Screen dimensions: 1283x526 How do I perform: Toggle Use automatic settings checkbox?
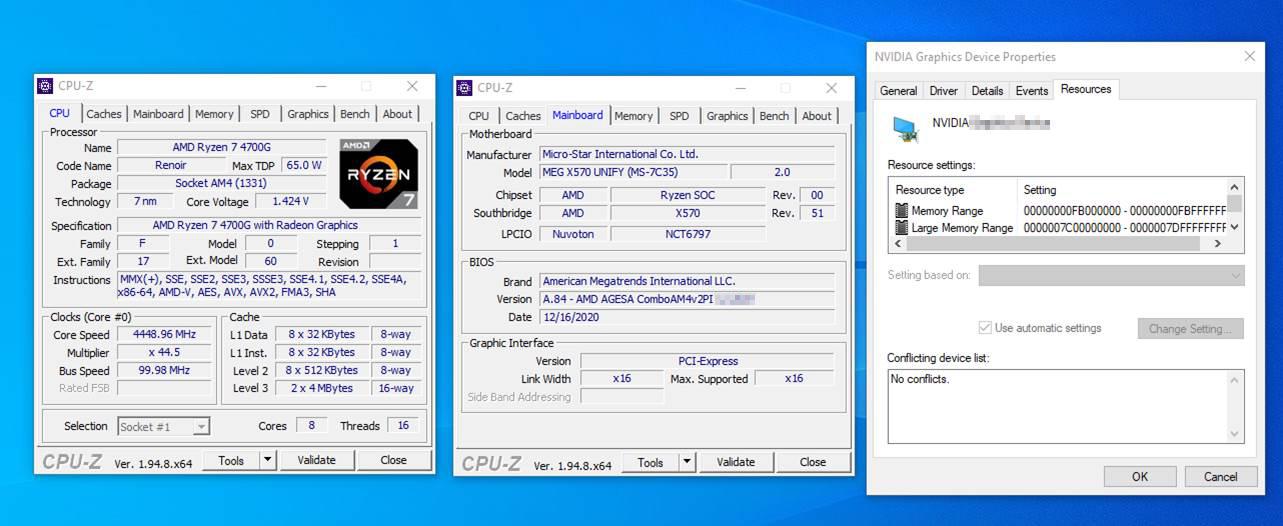pyautogui.click(x=985, y=328)
